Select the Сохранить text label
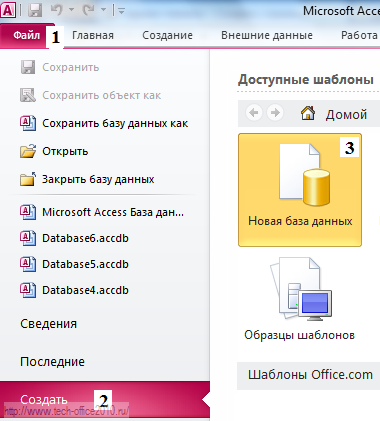Screen dimensions: 380x421 point(71,67)
